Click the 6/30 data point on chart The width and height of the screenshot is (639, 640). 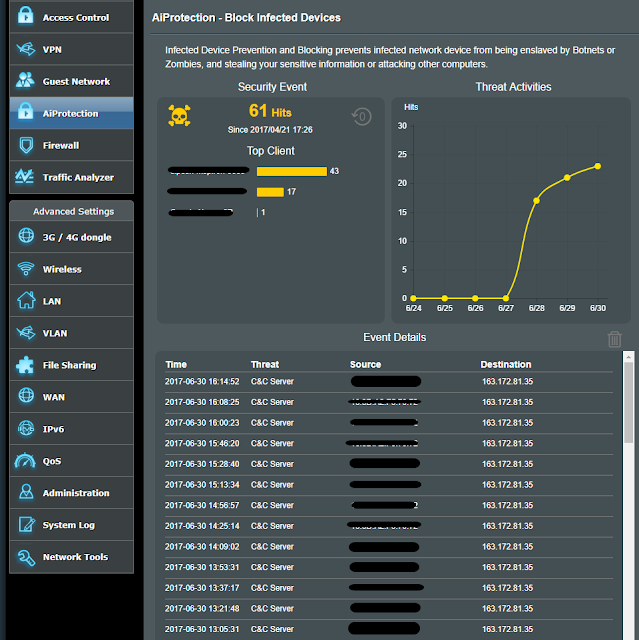598,166
